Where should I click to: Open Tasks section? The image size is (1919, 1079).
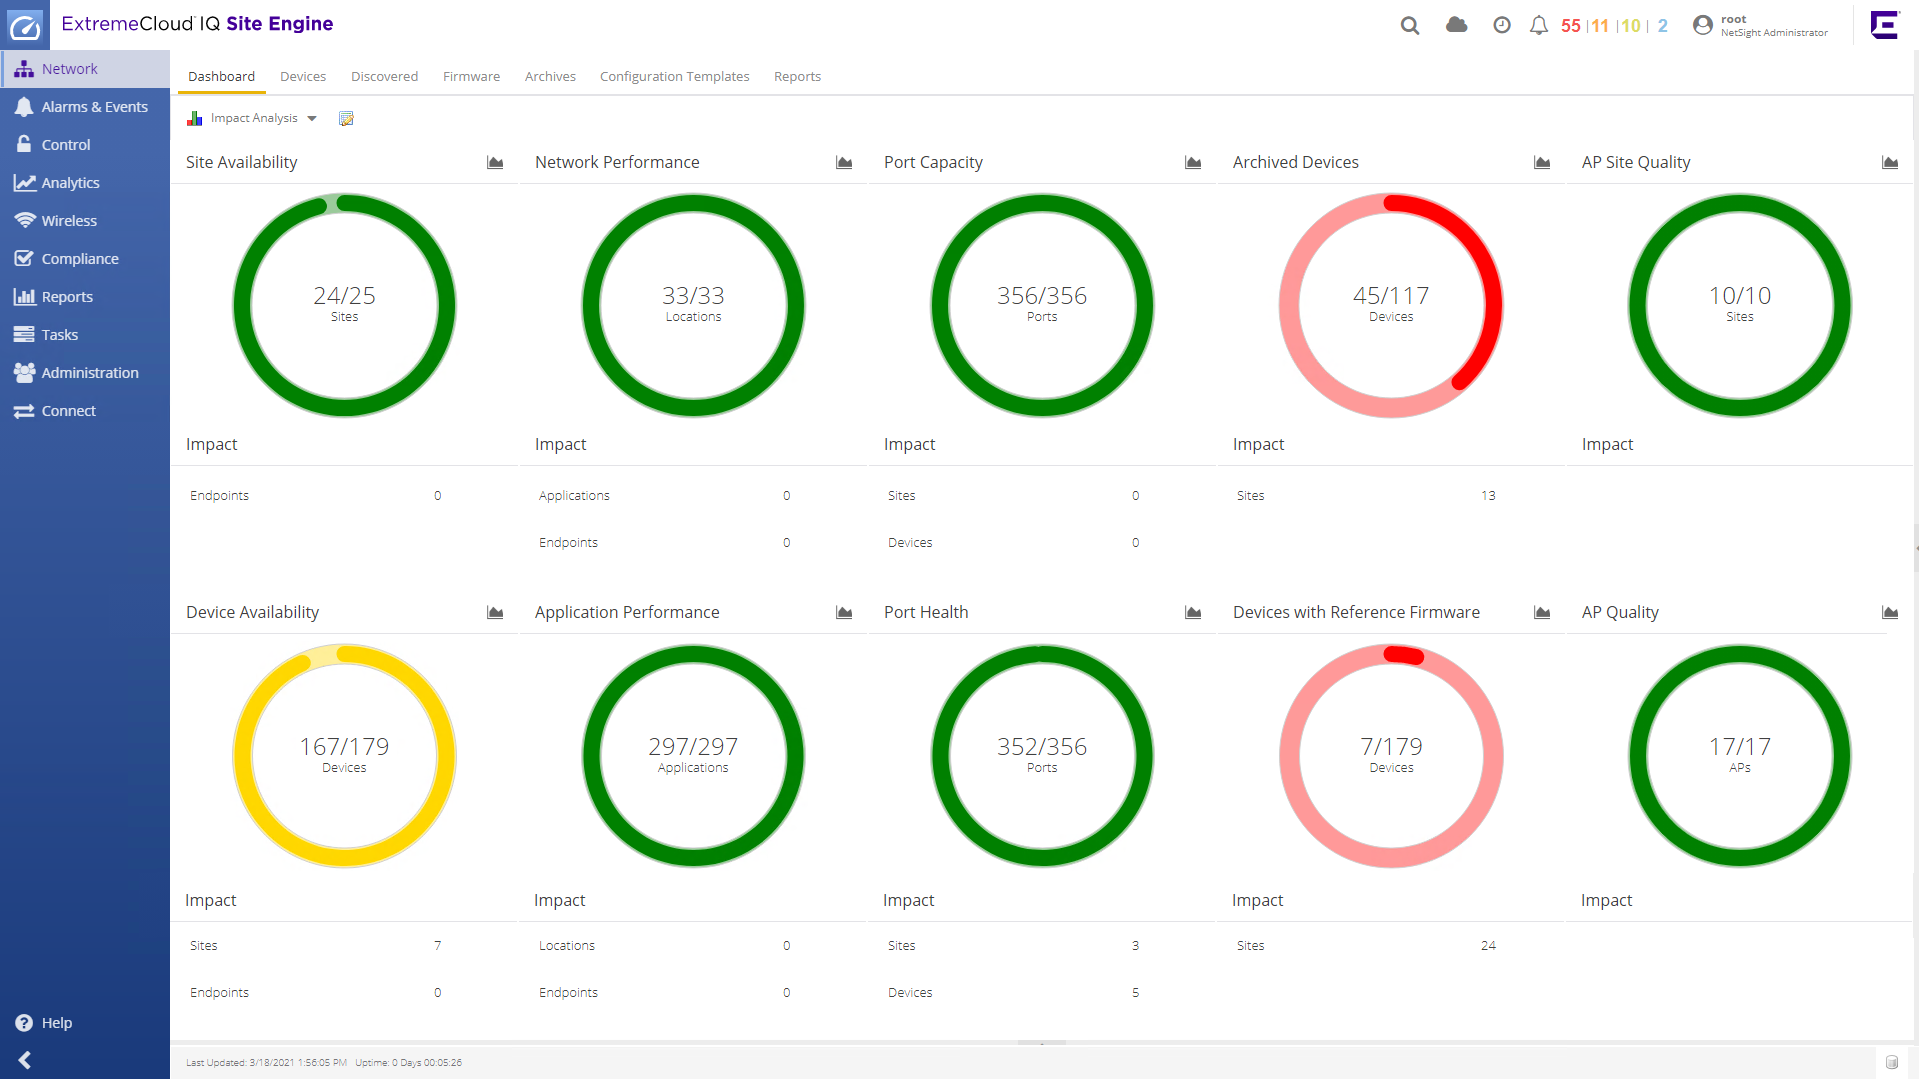coord(85,335)
